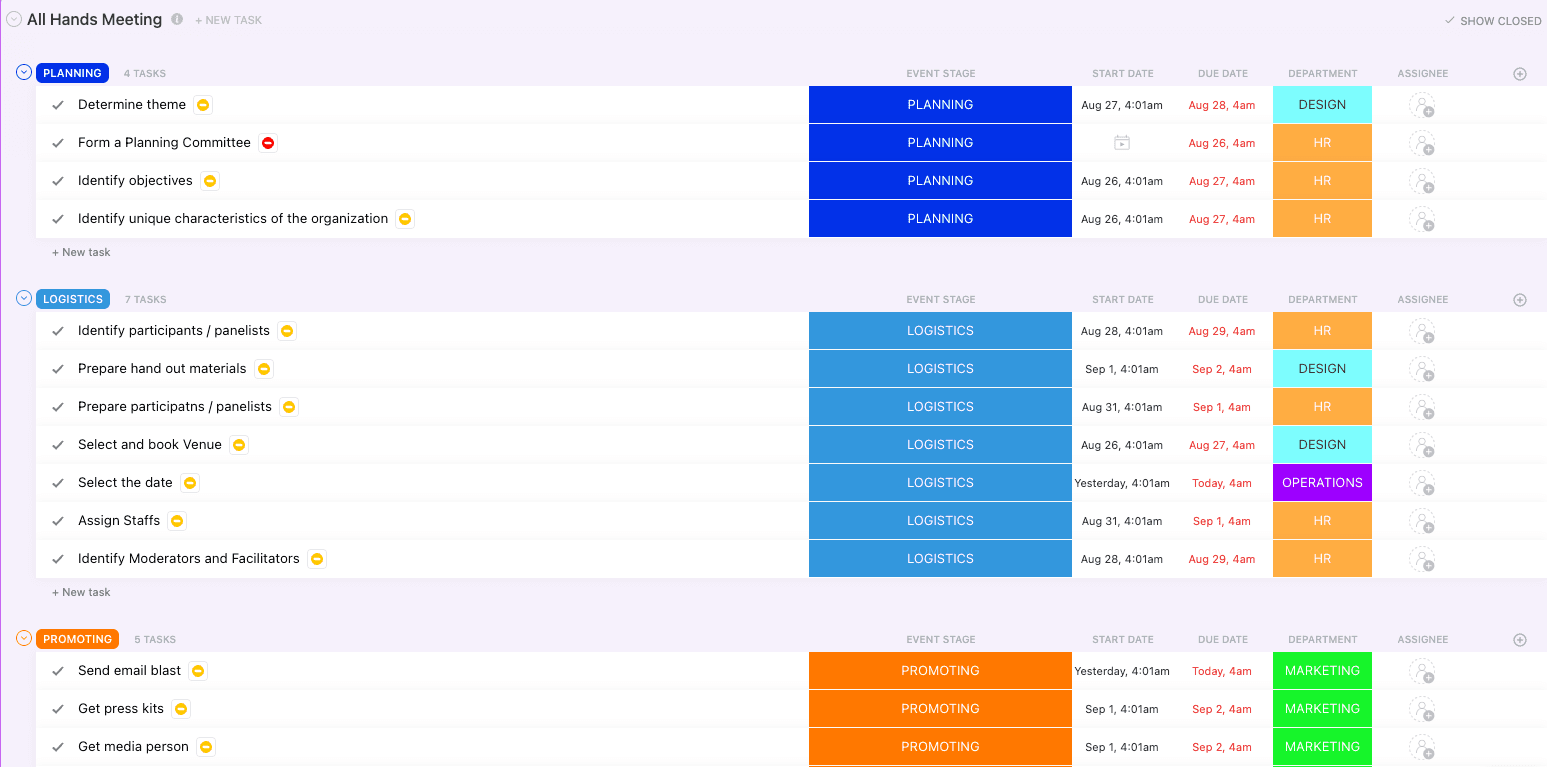Open start date calendar icon for Form a Planning Committee
The image size is (1547, 767).
(1121, 143)
